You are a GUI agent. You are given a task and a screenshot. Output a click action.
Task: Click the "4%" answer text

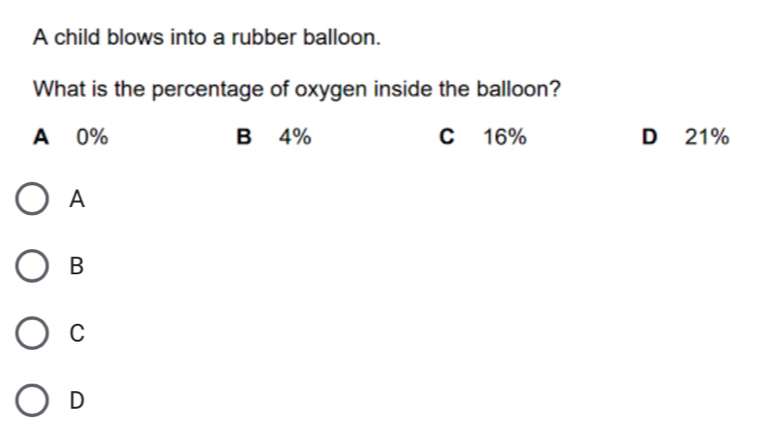[x=295, y=138]
